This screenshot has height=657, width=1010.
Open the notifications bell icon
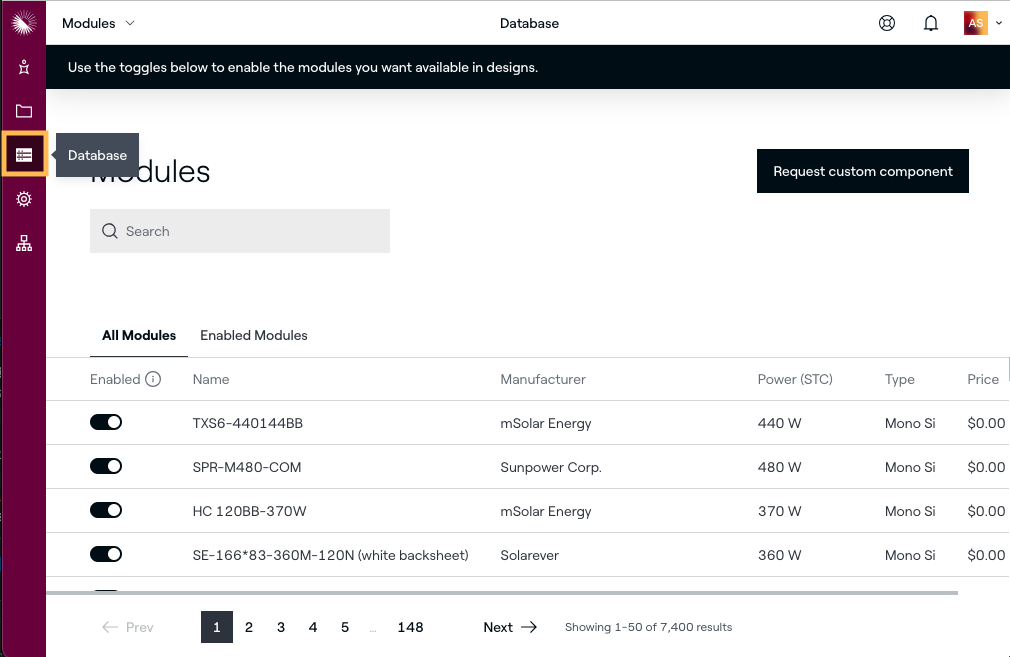point(930,23)
